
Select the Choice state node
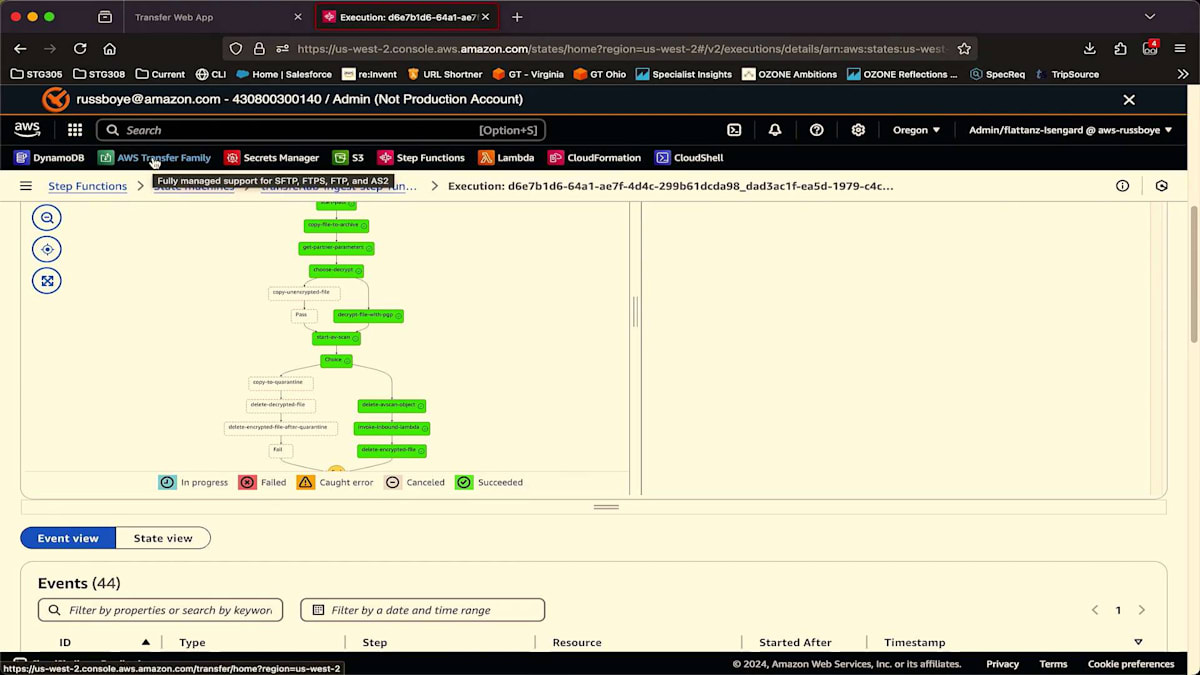pos(336,360)
